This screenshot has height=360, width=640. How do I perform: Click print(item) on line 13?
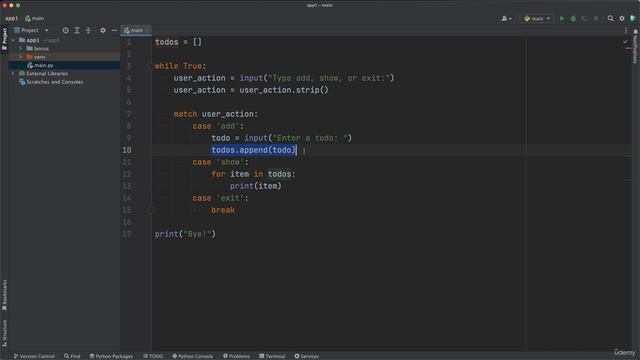(x=256, y=186)
